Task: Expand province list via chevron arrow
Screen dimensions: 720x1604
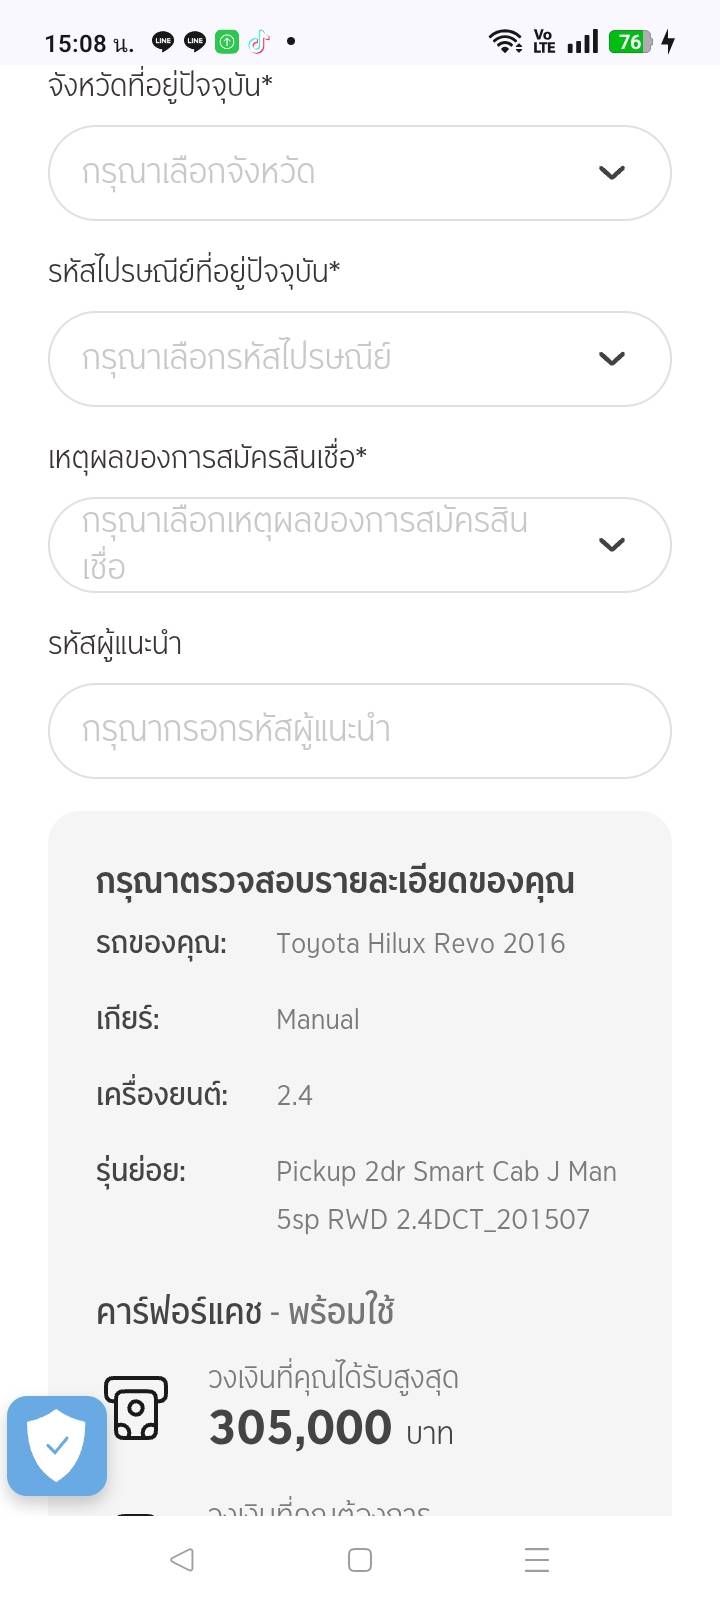Action: [x=612, y=173]
